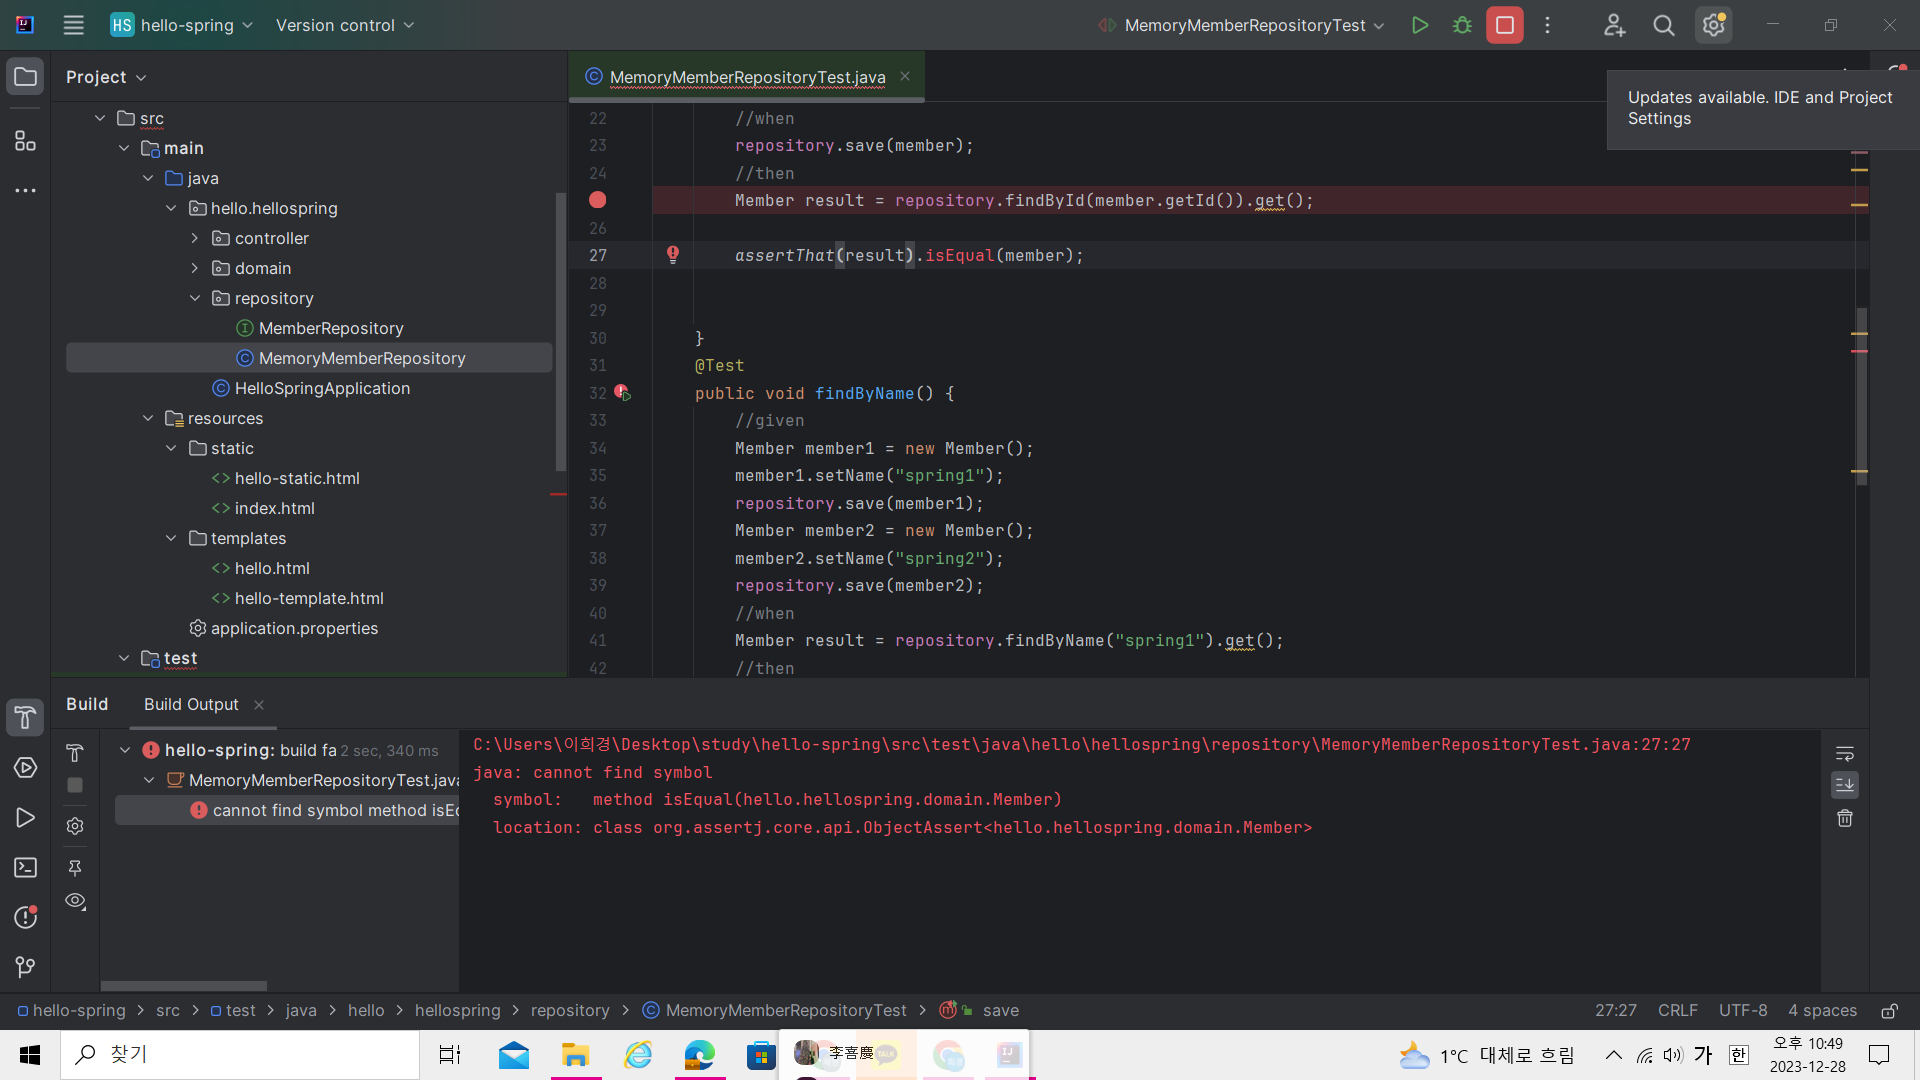
Task: Collapse the src folder
Action: tap(100, 118)
